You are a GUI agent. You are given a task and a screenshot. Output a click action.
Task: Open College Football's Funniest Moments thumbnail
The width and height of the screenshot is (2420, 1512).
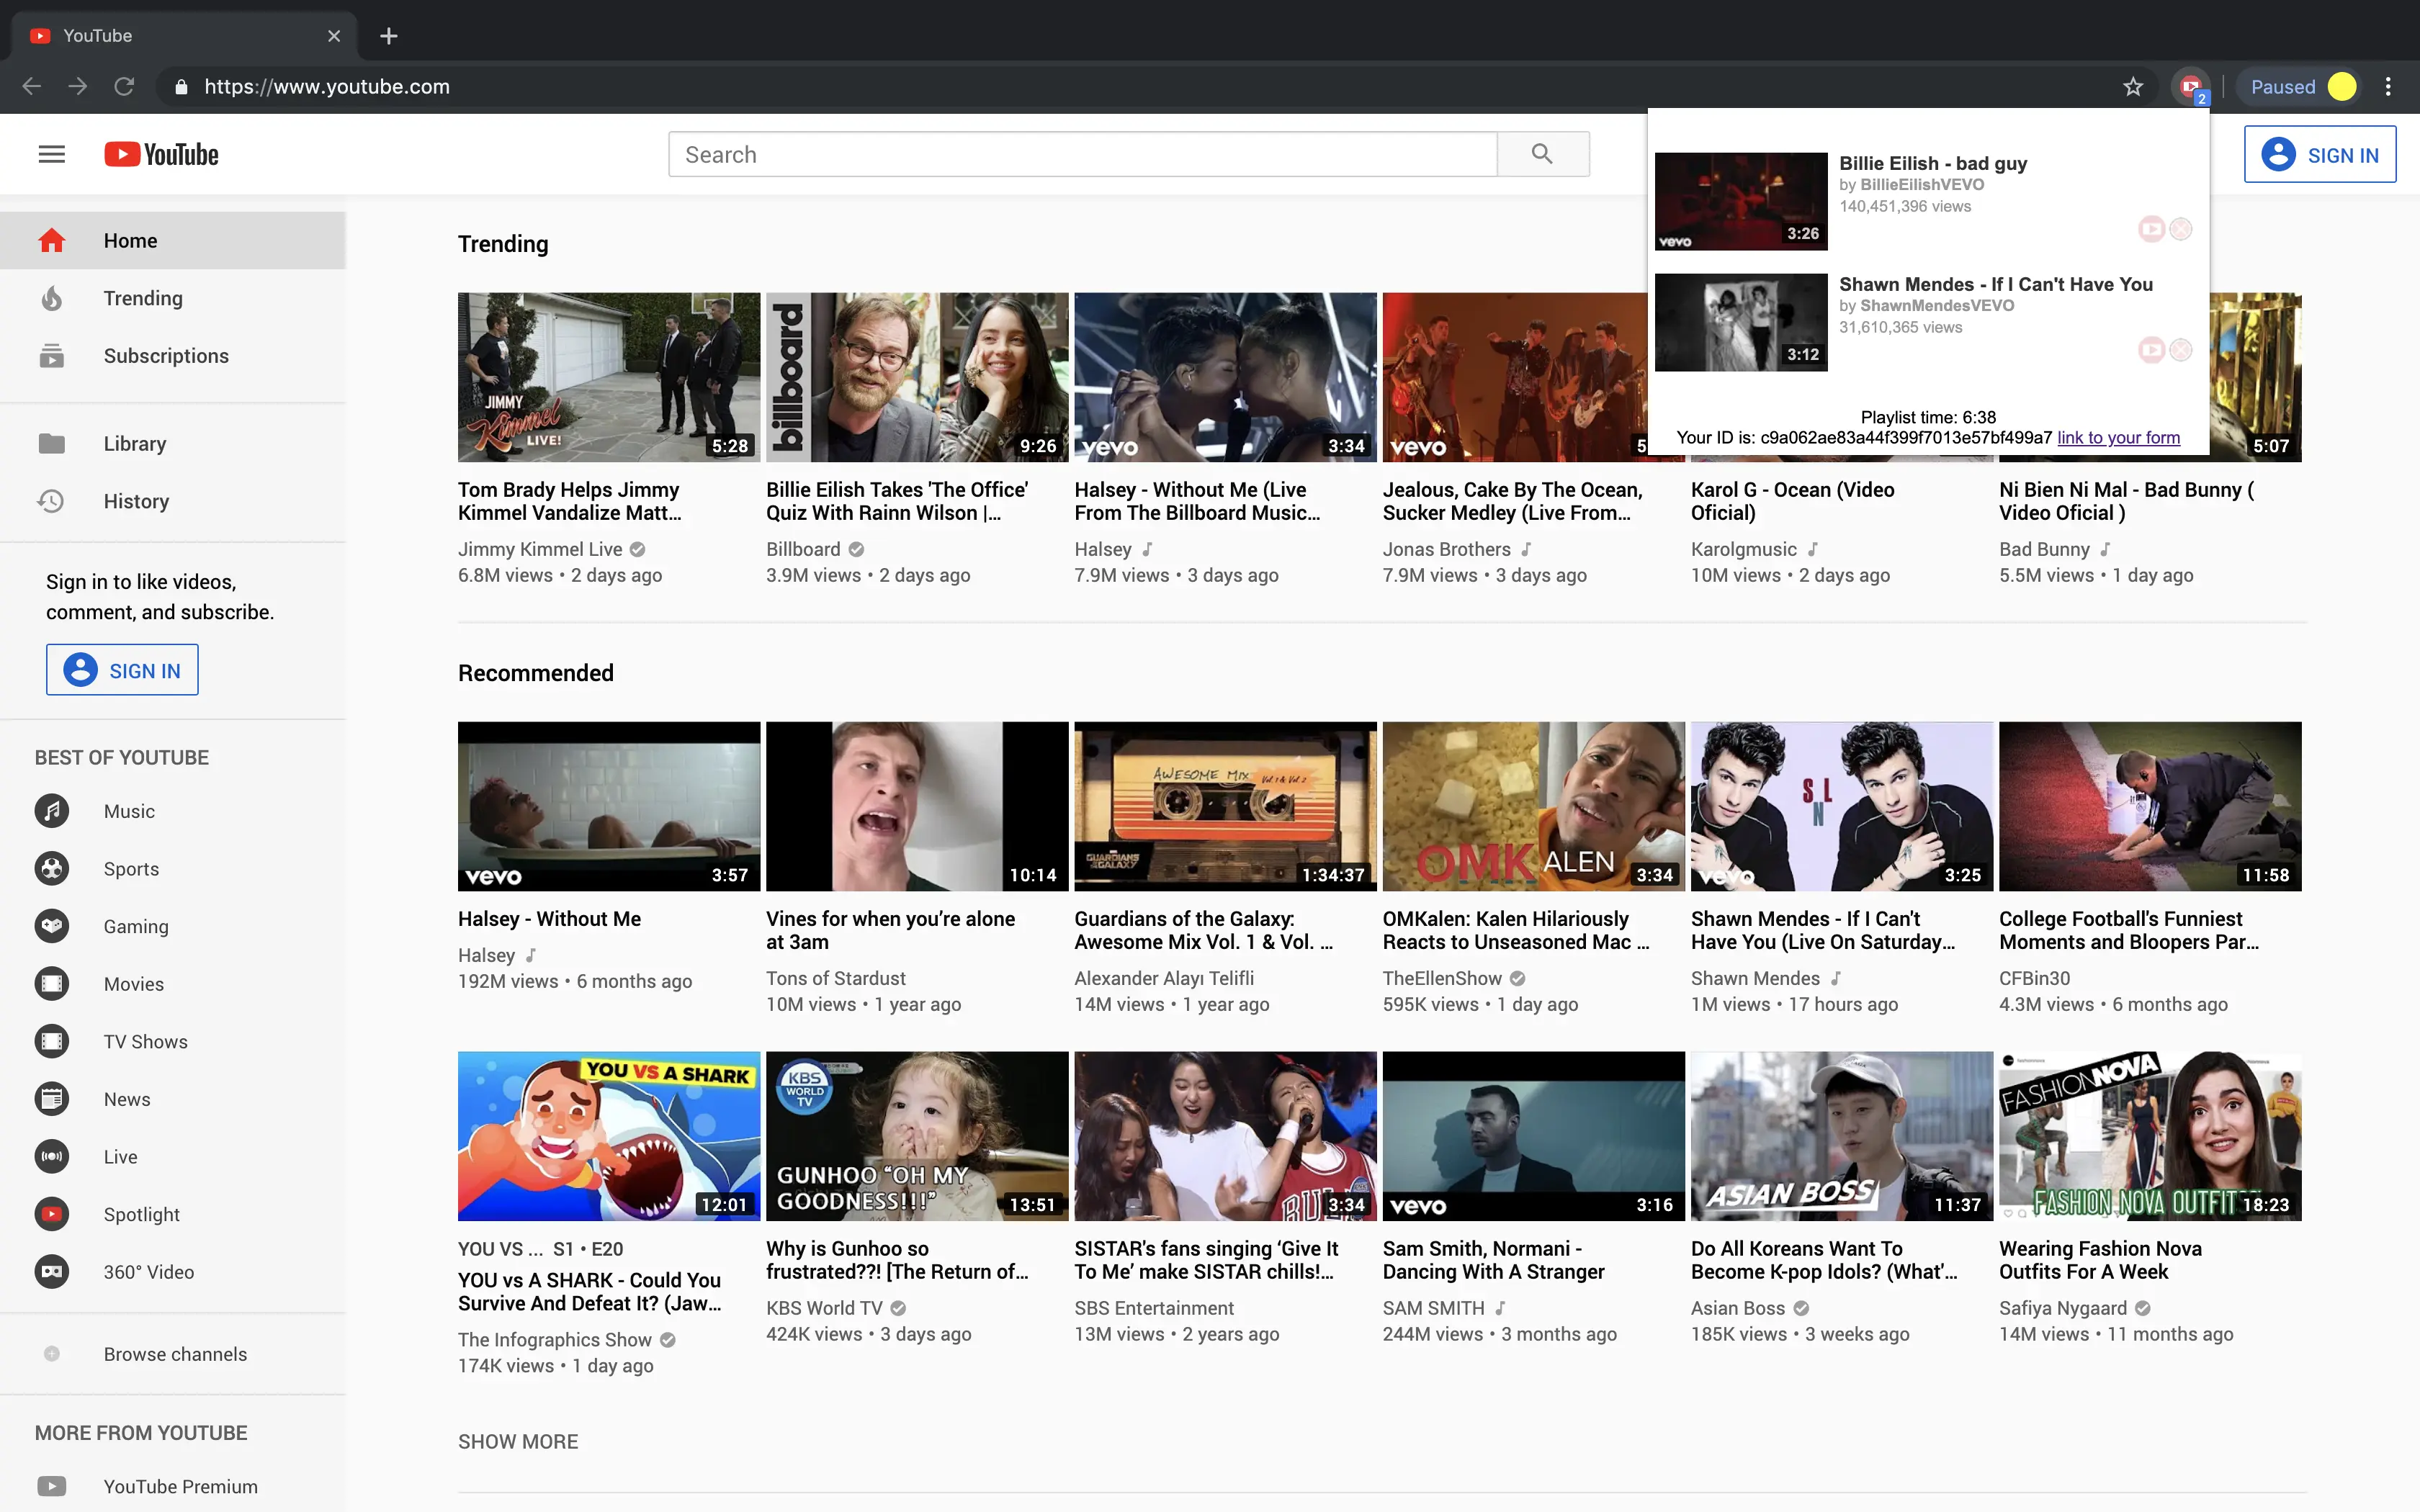(x=2150, y=806)
